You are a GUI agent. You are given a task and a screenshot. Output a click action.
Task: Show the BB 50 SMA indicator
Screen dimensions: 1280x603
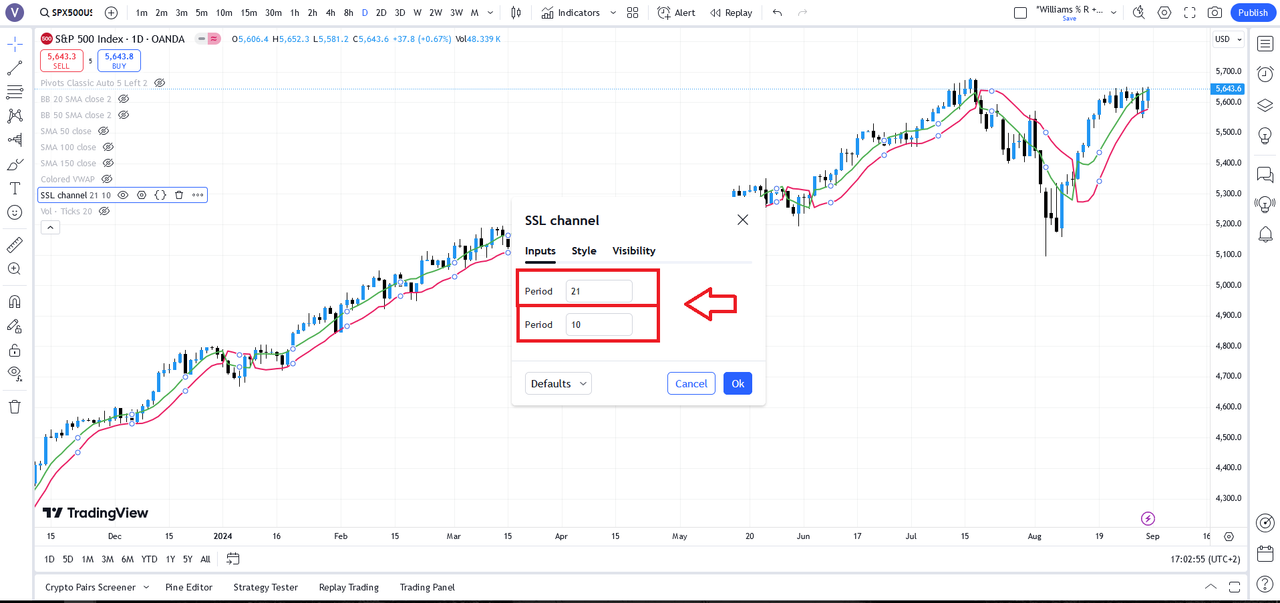(124, 115)
